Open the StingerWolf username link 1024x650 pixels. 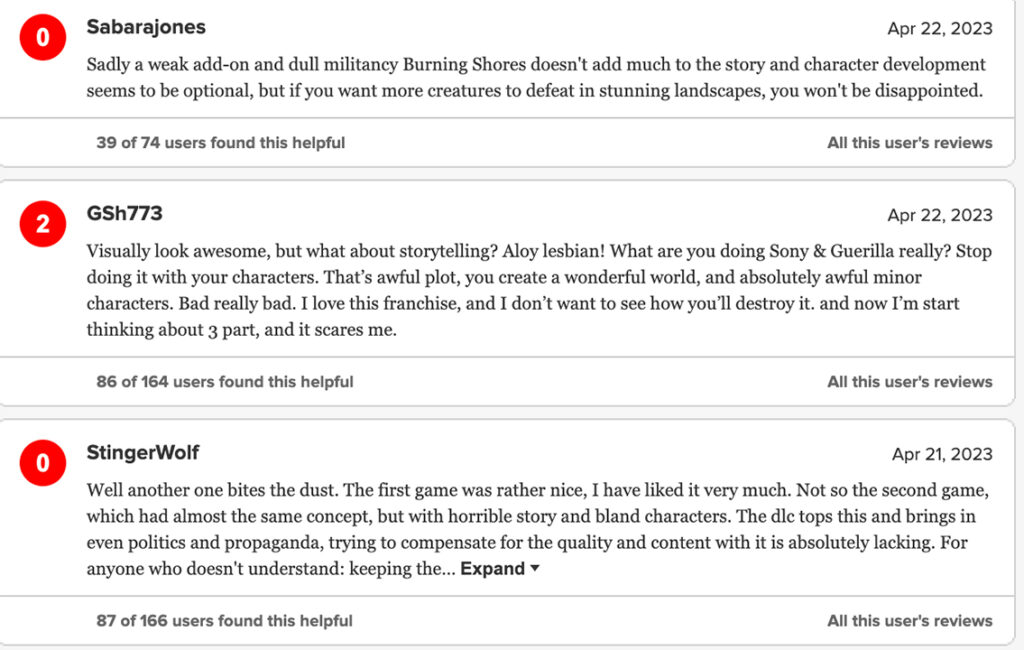pyautogui.click(x=143, y=453)
